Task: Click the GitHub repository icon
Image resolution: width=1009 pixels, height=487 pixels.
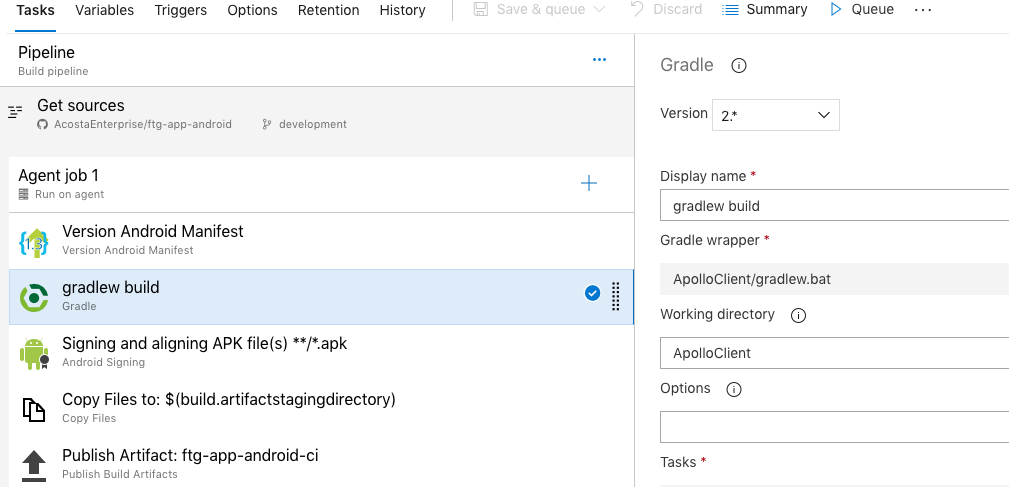Action: 42,124
